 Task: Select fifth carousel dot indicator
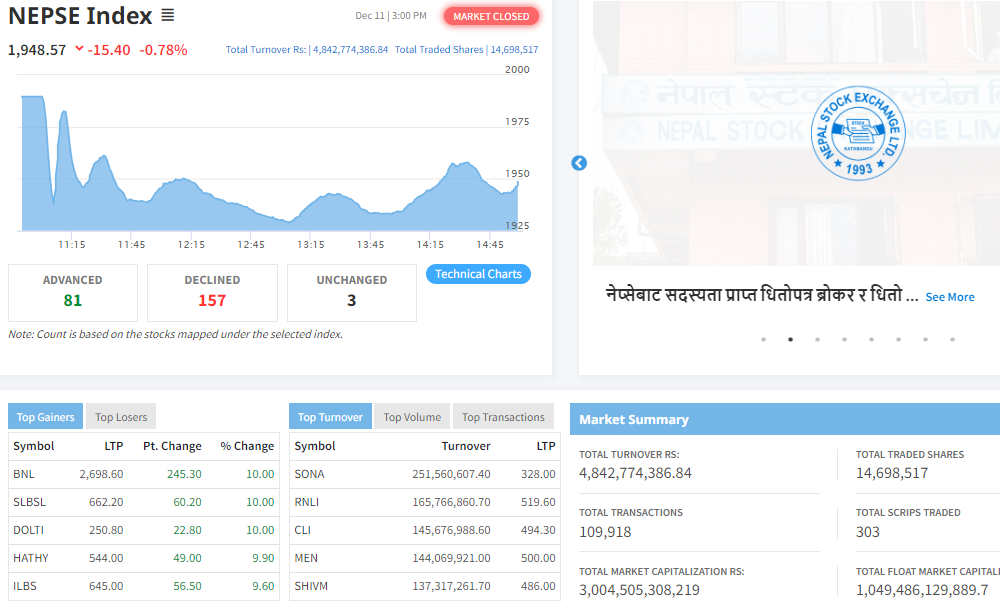871,339
